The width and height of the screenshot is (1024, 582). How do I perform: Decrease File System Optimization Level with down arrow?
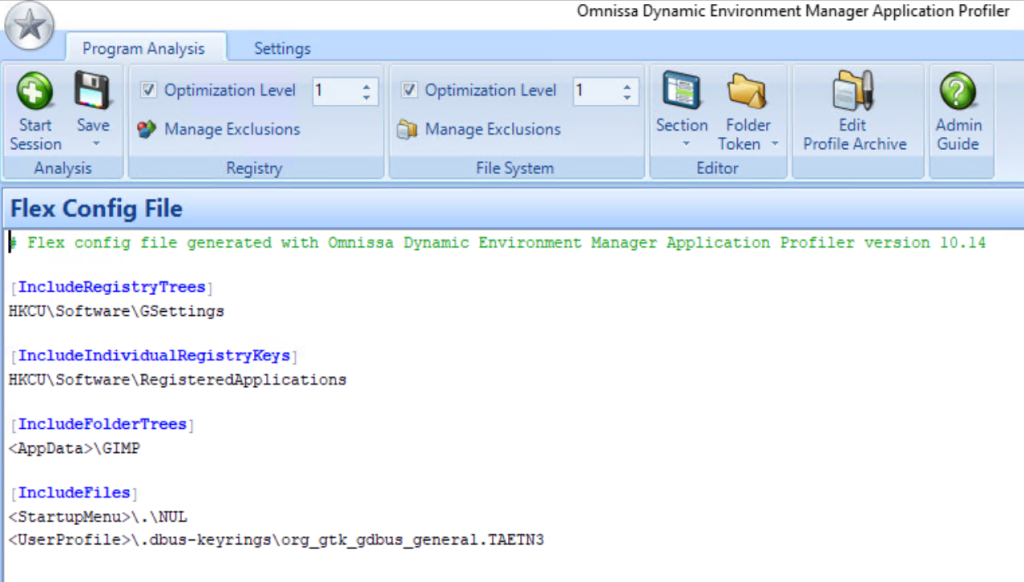627,97
